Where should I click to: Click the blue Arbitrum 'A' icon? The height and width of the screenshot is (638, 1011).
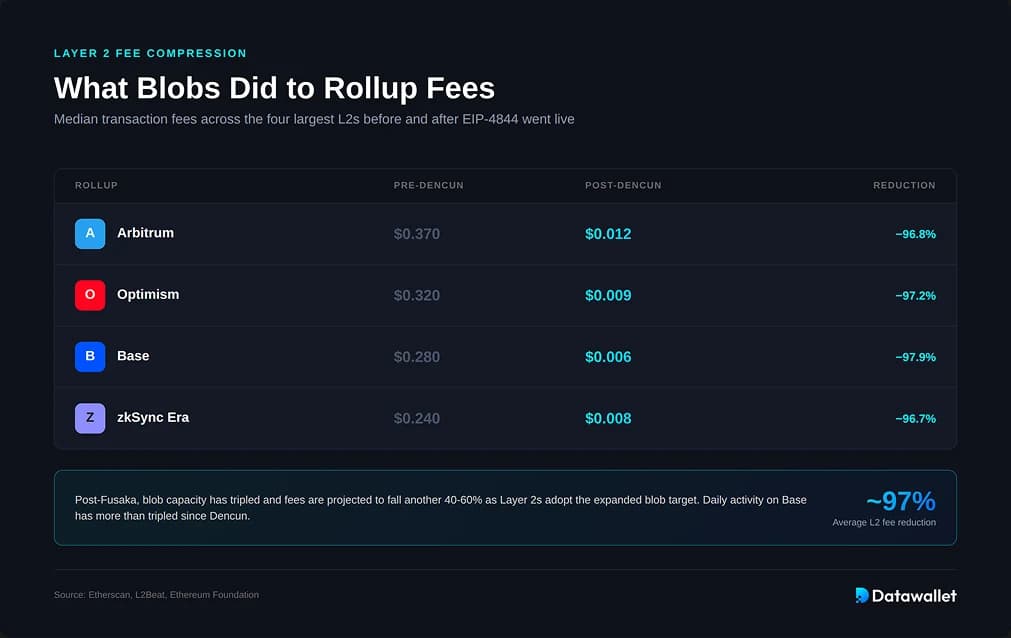tap(90, 234)
